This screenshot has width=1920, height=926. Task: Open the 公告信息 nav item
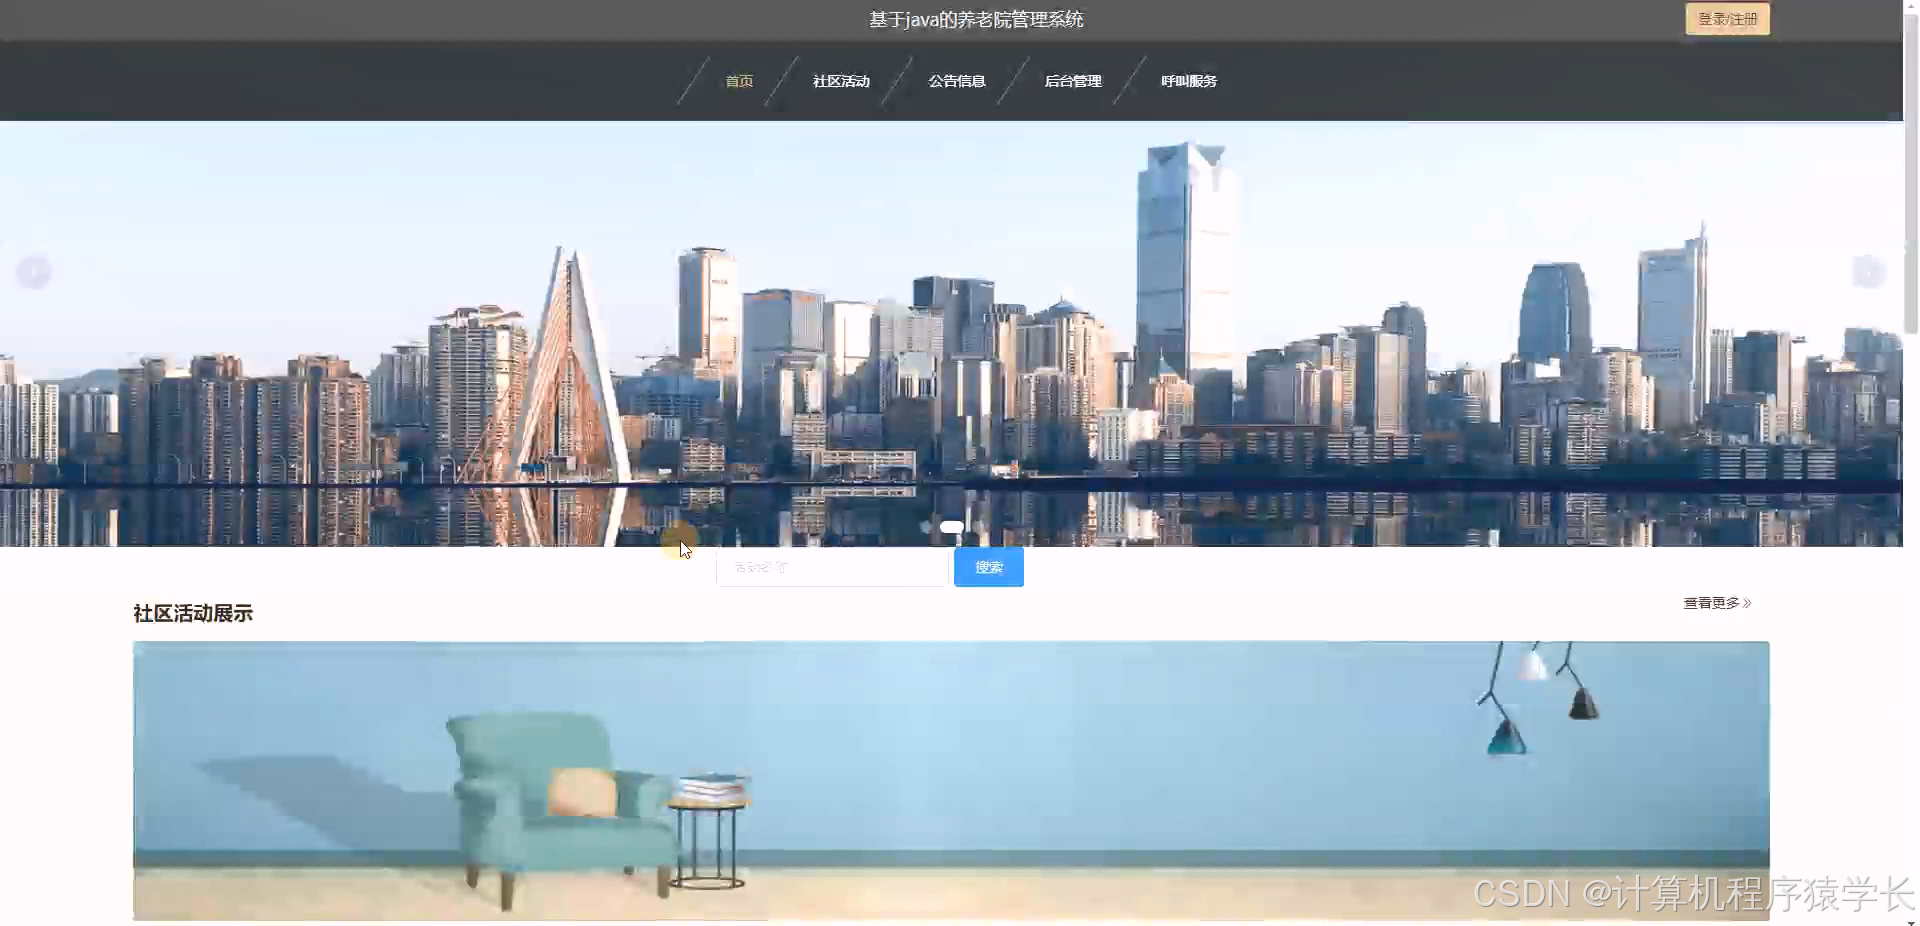[x=957, y=81]
